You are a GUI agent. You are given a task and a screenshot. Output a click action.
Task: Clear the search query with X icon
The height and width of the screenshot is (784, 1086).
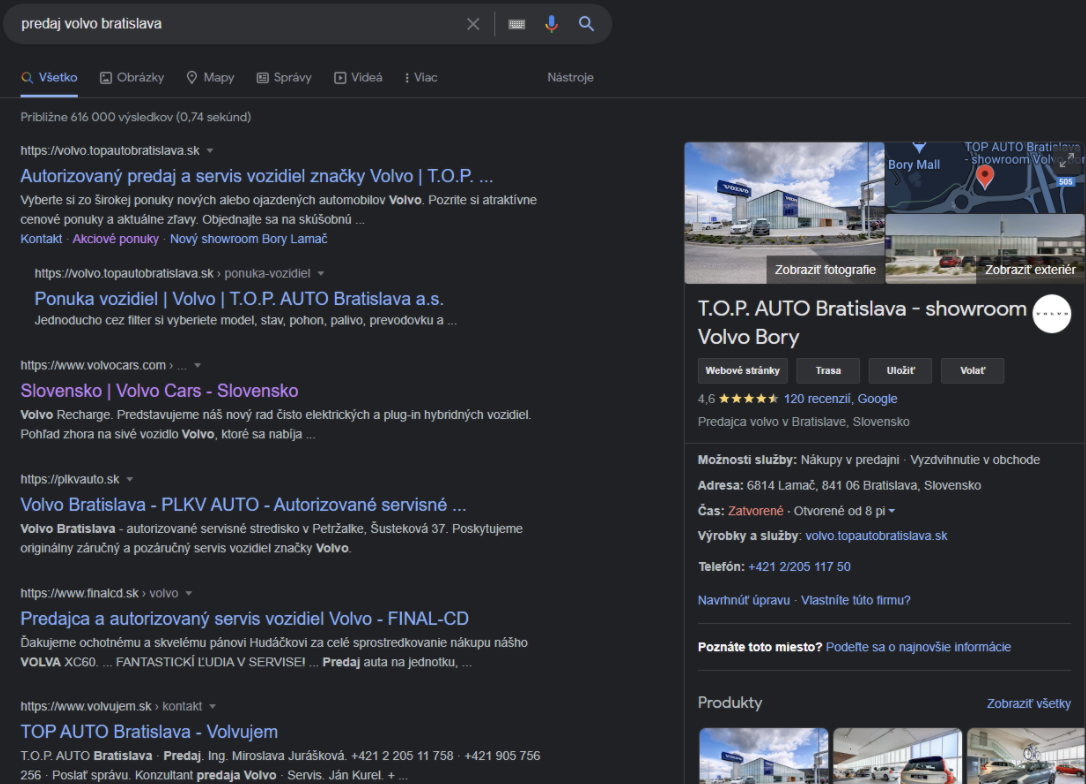click(x=473, y=24)
